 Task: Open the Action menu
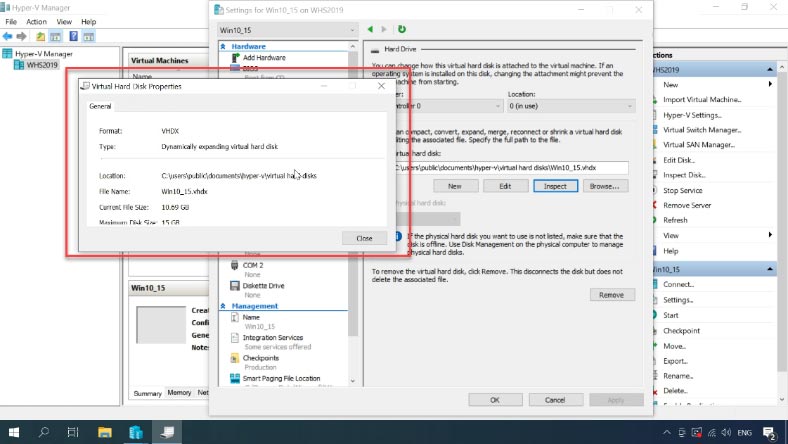pyautogui.click(x=36, y=22)
